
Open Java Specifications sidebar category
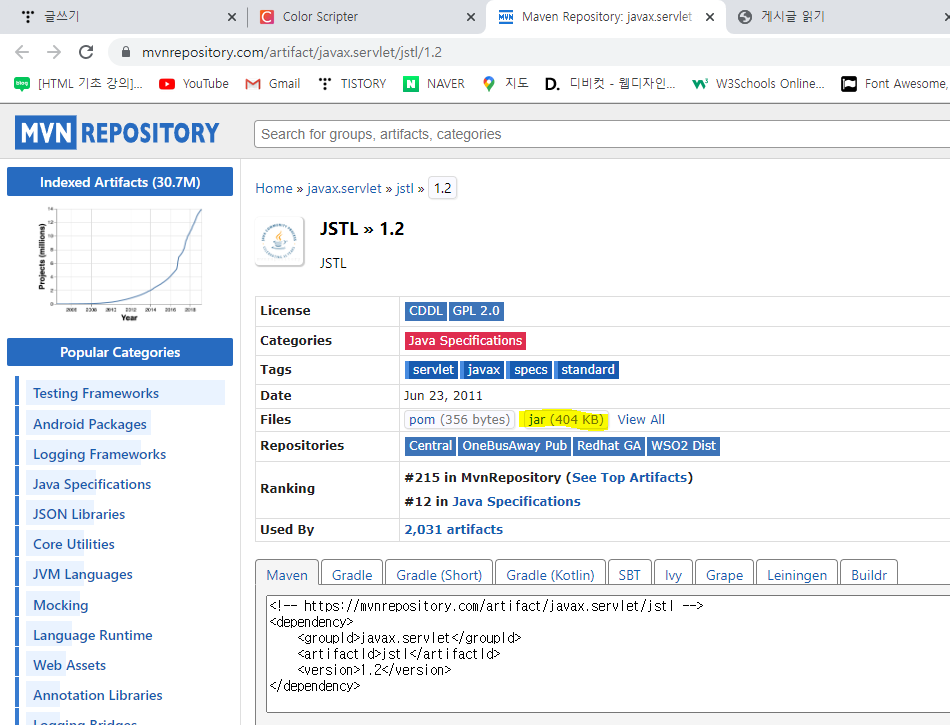tap(91, 484)
